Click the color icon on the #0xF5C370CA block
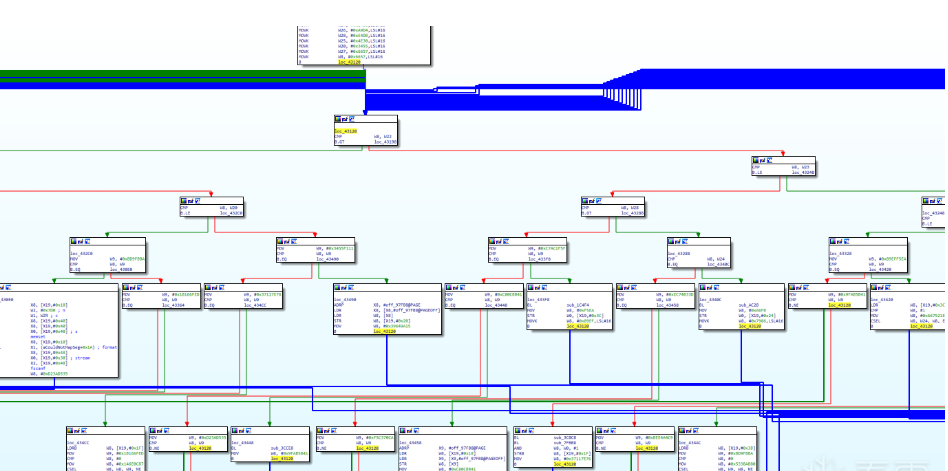The image size is (948, 471). click(320, 430)
